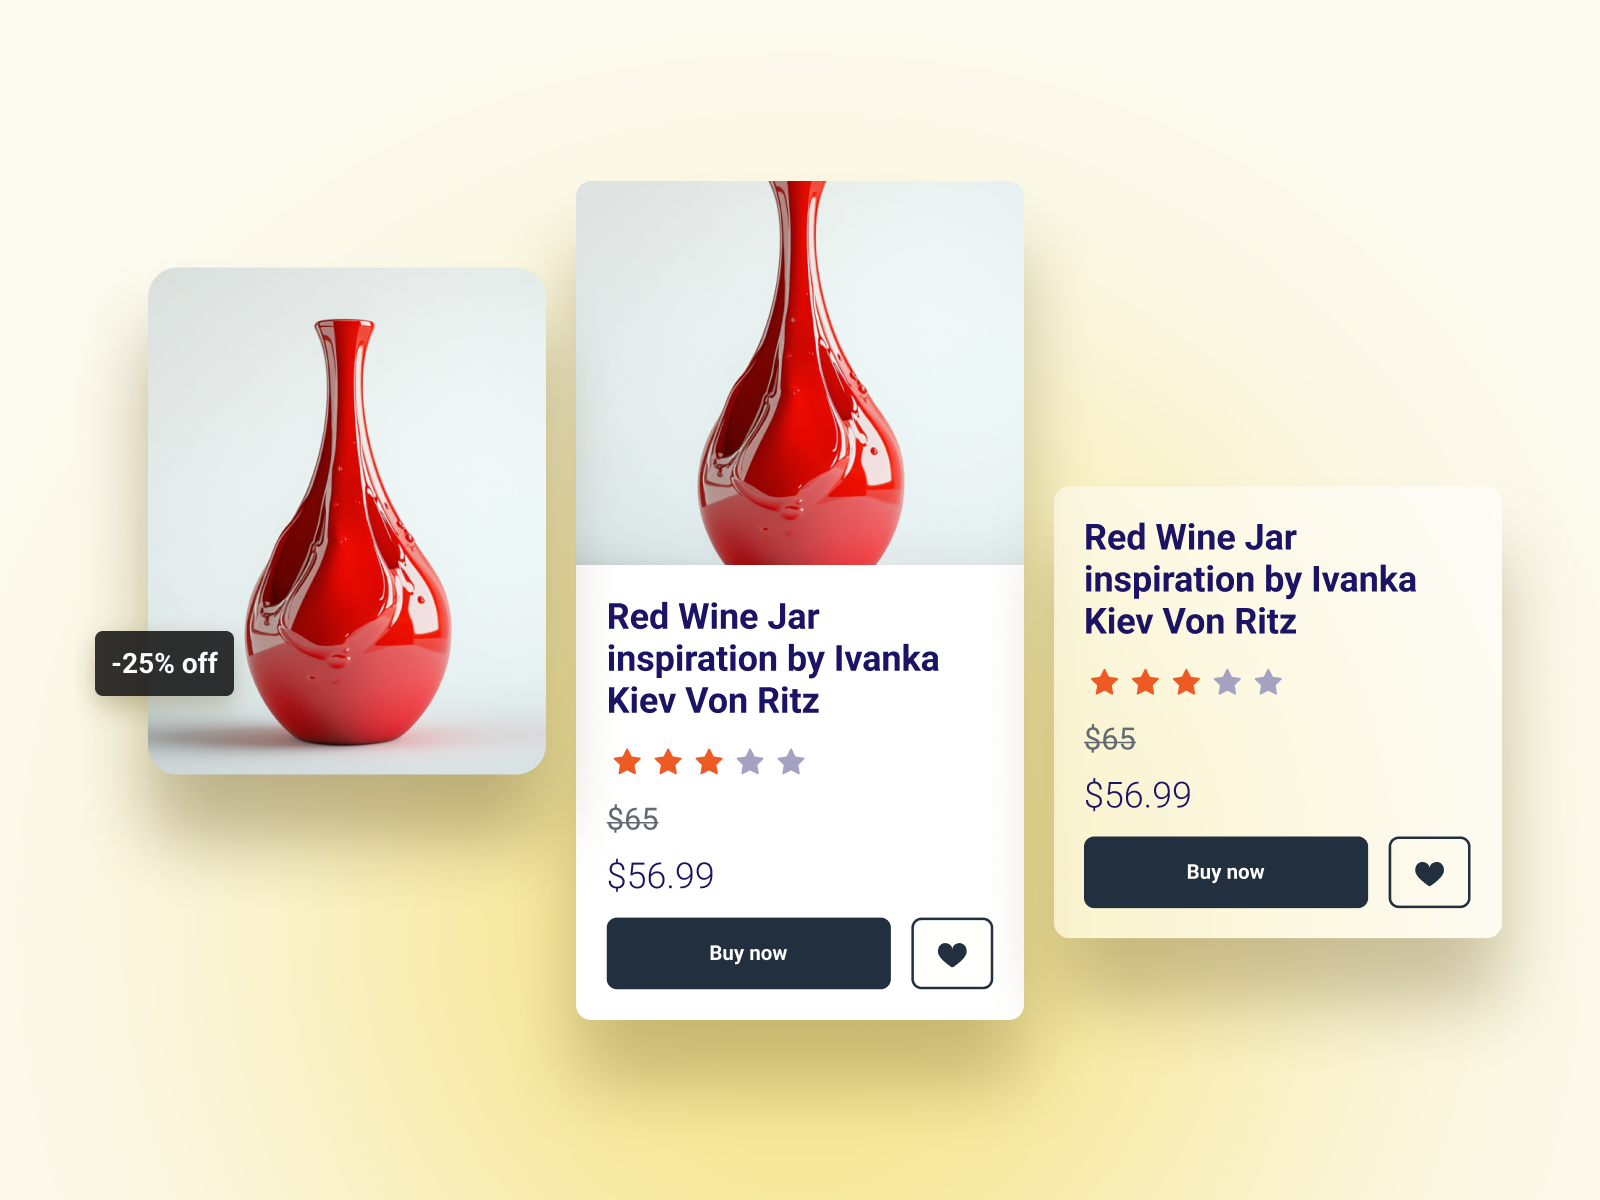Click the heart wishlist icon on the right card
The width and height of the screenshot is (1600, 1200).
click(1429, 872)
